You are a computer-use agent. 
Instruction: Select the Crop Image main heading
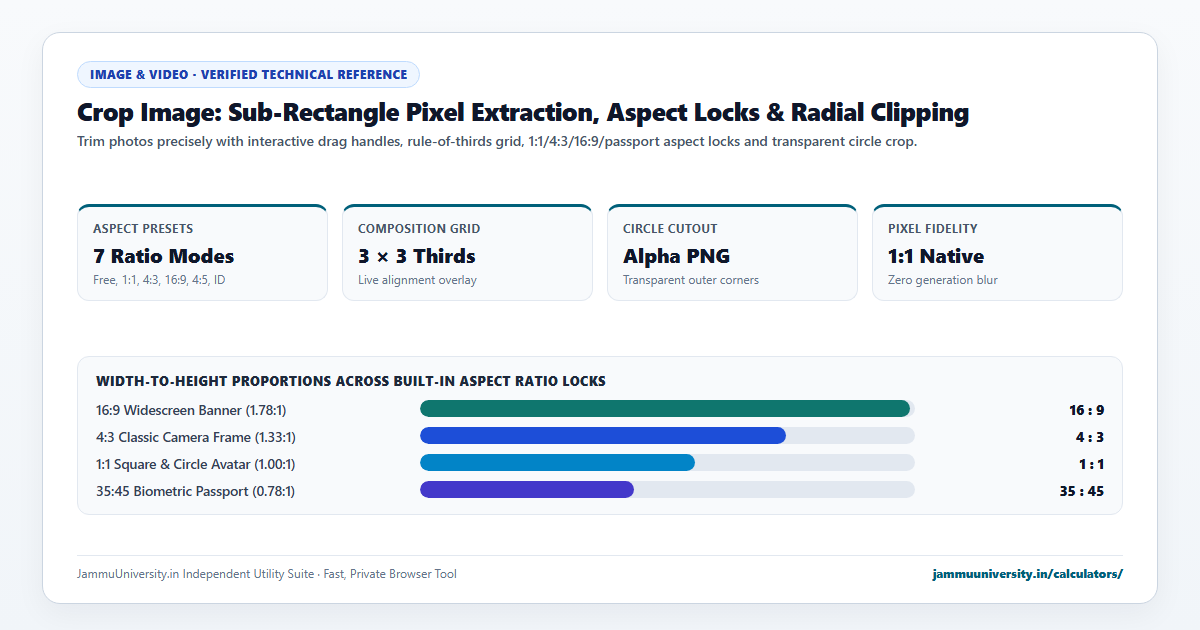pyautogui.click(x=523, y=112)
